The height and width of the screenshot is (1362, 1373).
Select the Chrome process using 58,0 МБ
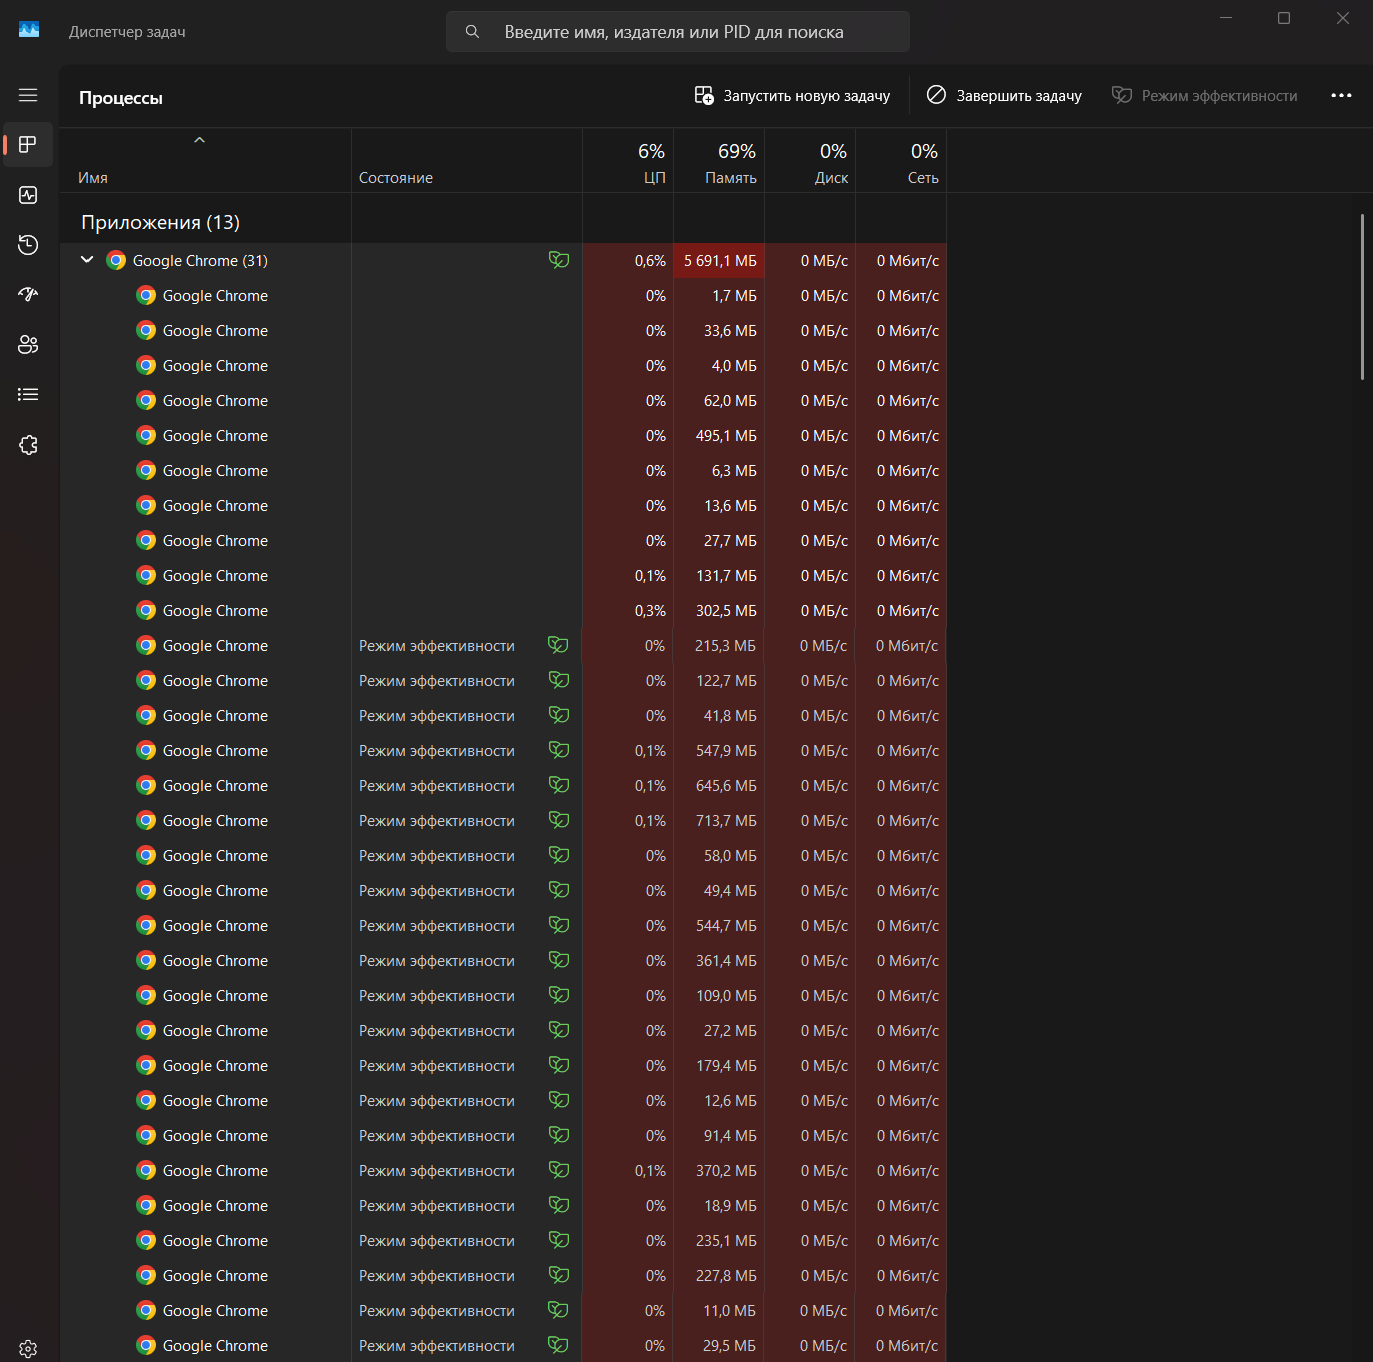tap(504, 856)
